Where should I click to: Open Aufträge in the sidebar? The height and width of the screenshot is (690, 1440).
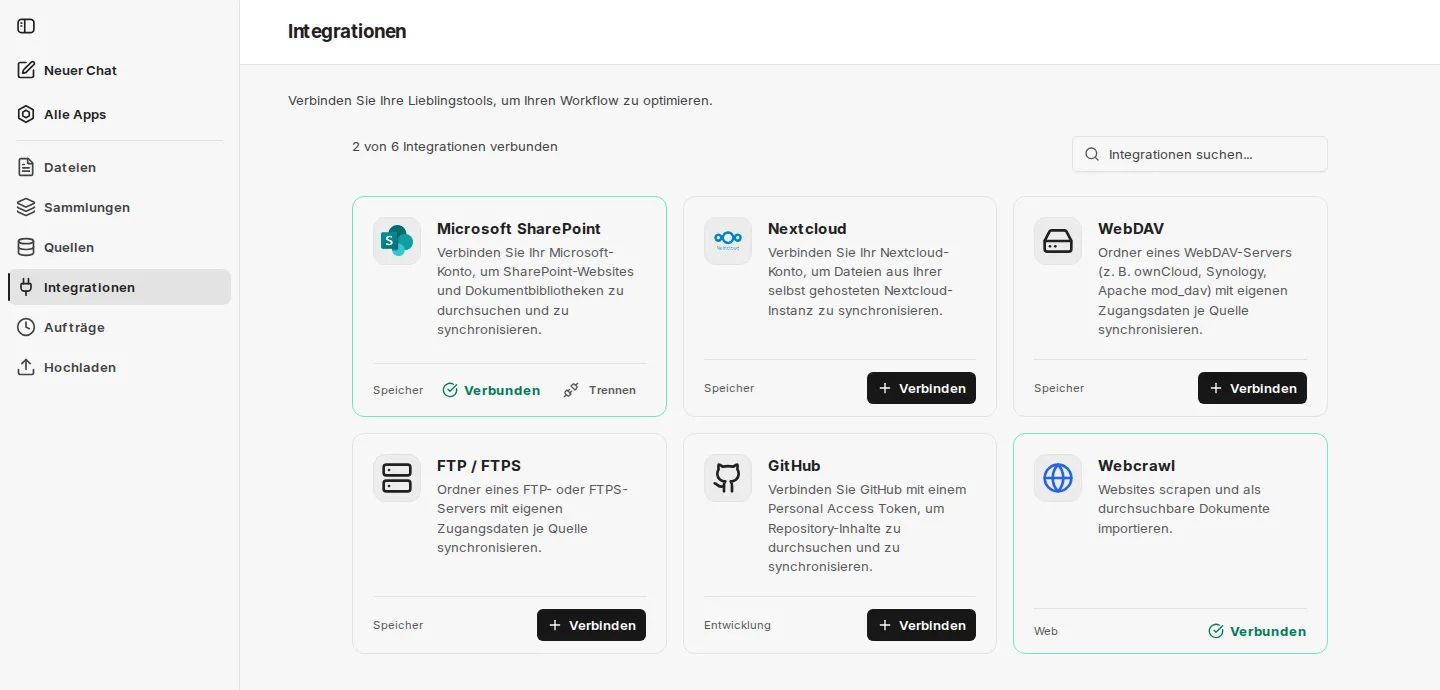[x=119, y=327]
